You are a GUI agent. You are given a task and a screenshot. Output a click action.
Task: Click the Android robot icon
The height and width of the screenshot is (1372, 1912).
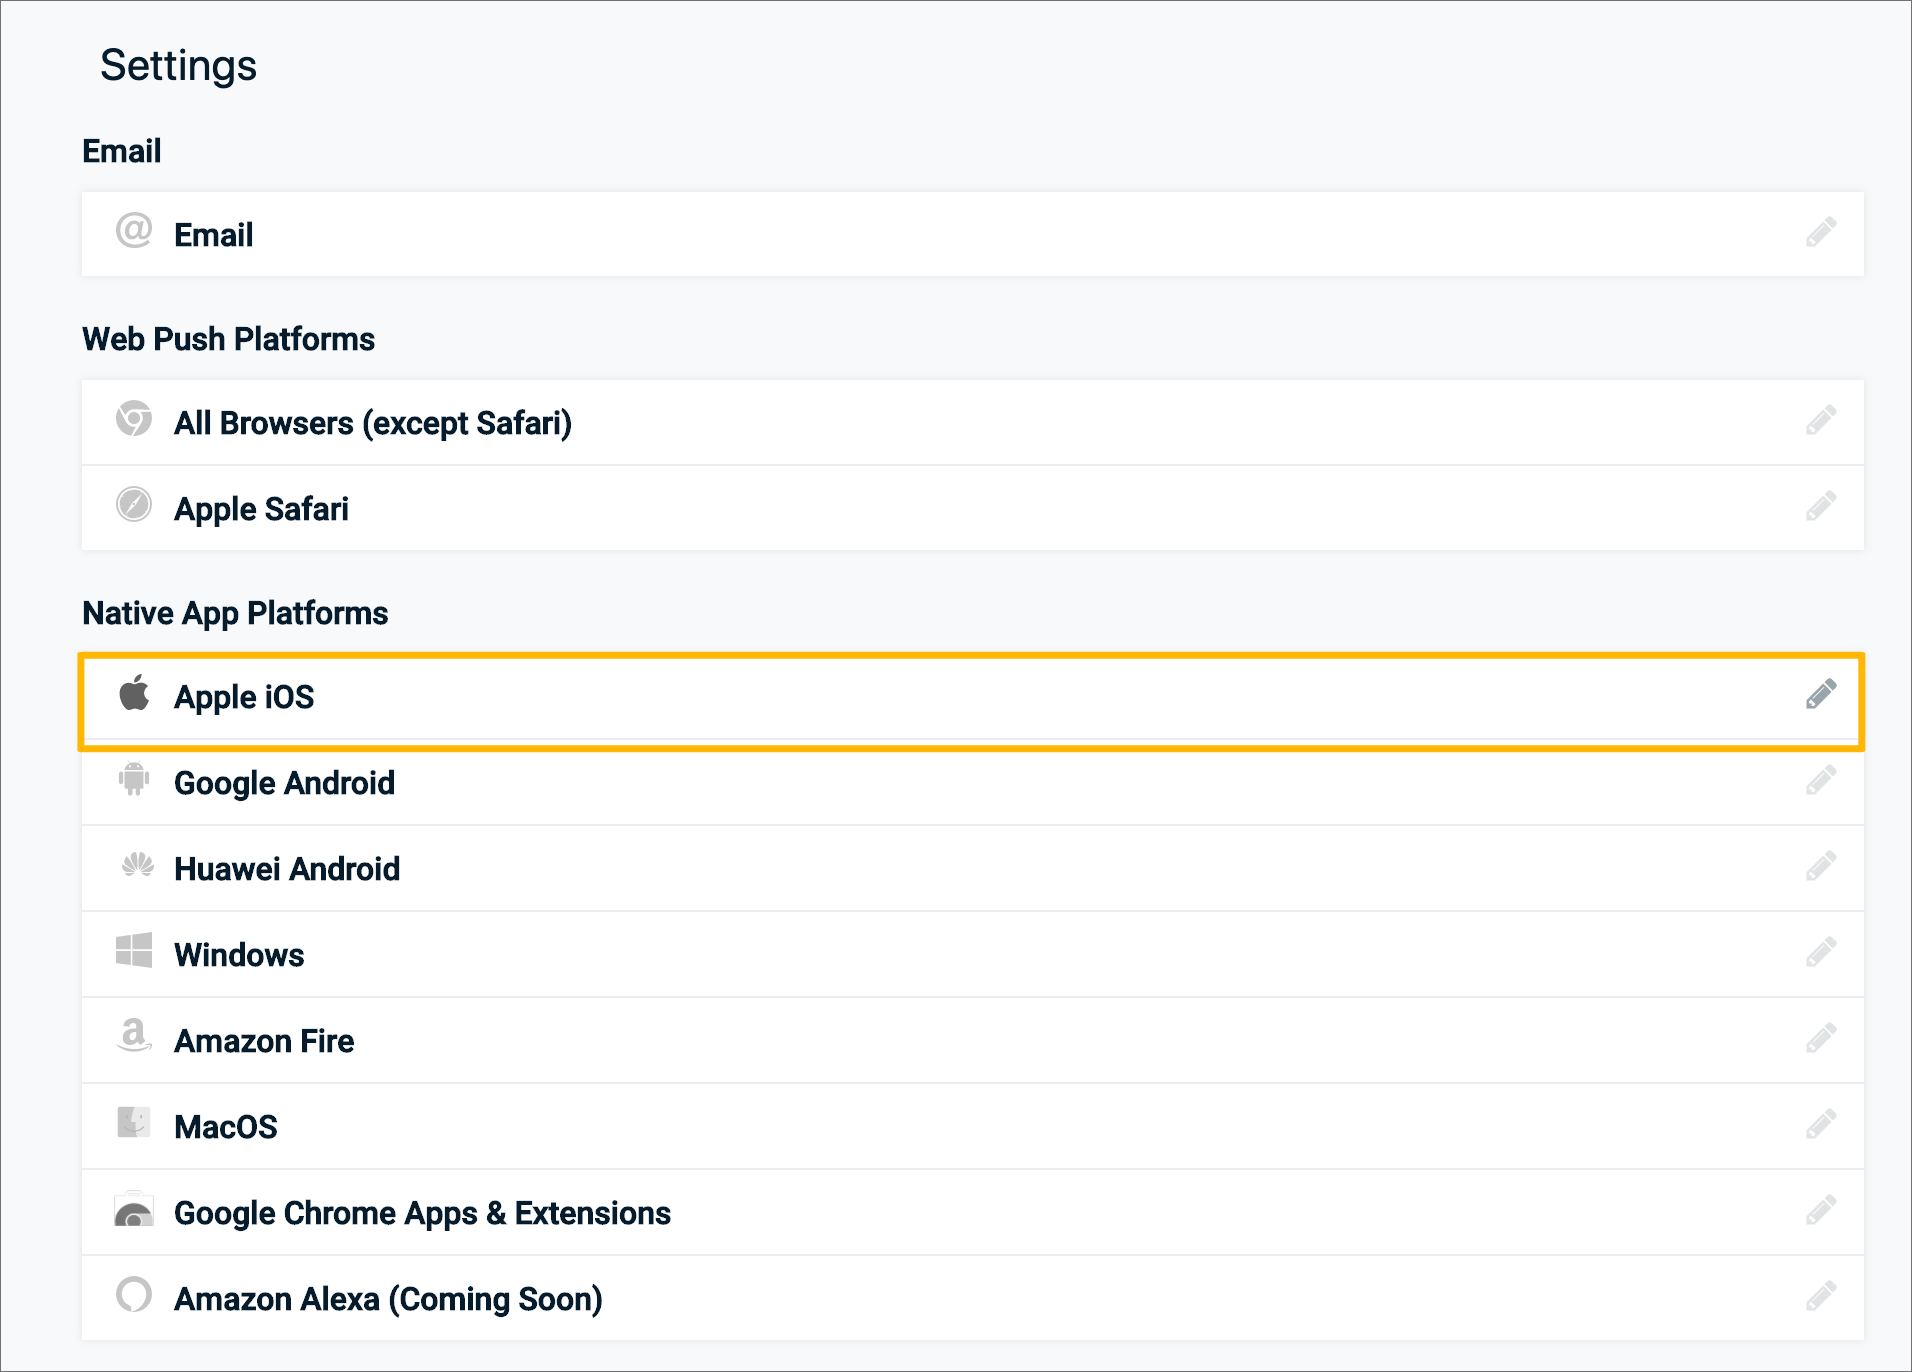134,779
